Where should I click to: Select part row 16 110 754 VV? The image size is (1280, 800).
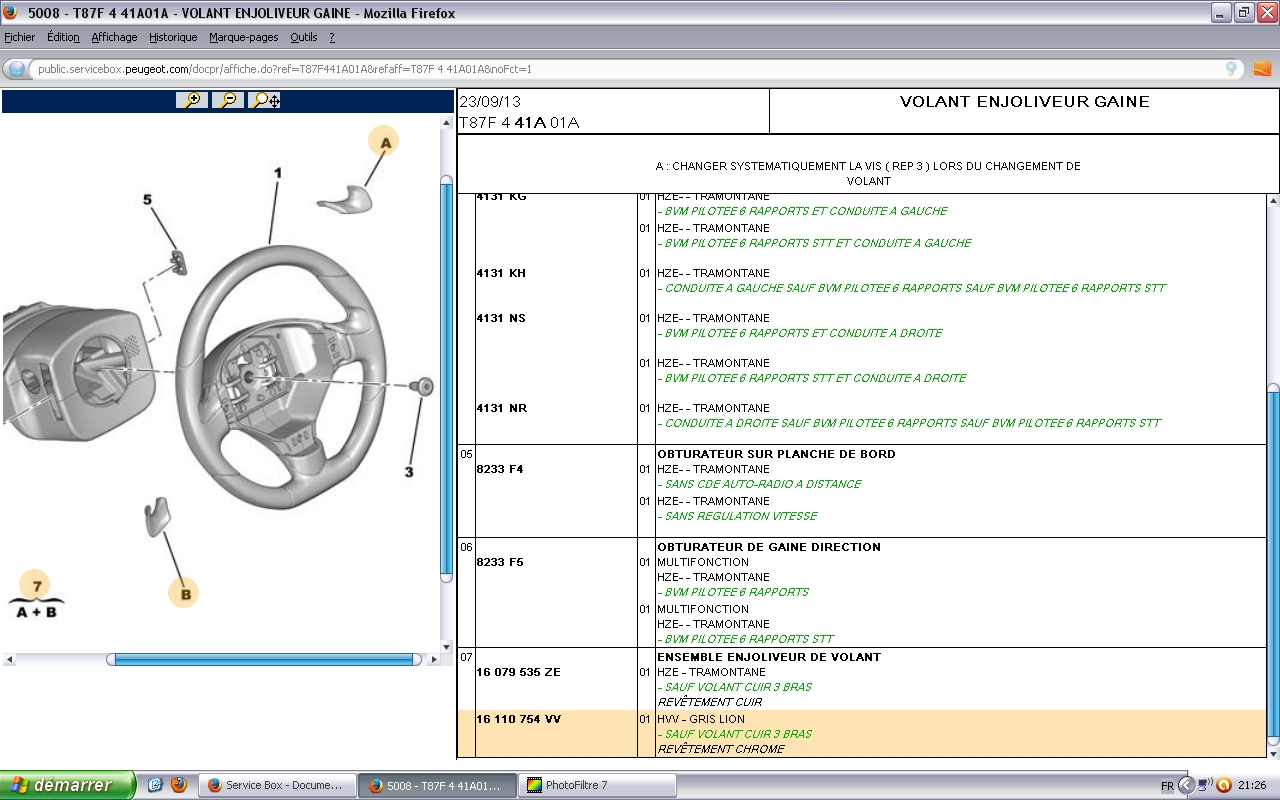(518, 719)
